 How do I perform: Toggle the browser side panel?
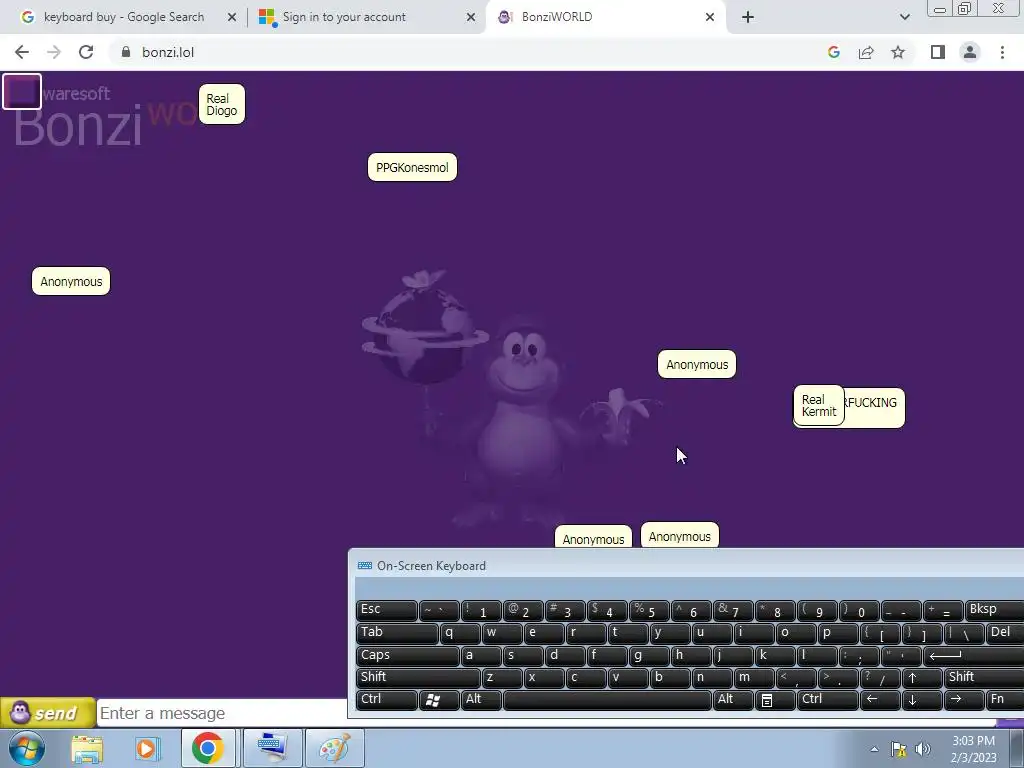coord(938,52)
